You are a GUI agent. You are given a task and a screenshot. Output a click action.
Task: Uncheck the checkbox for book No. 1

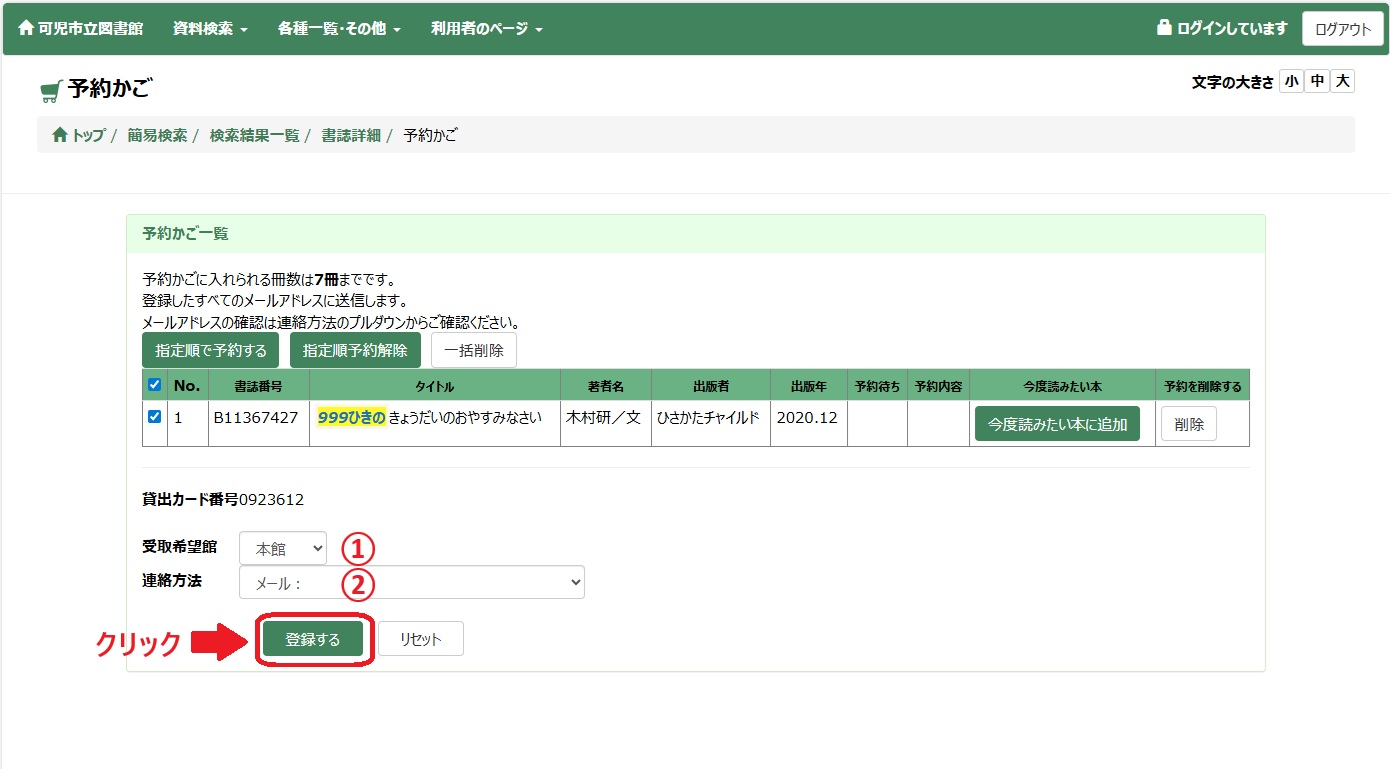(x=155, y=417)
